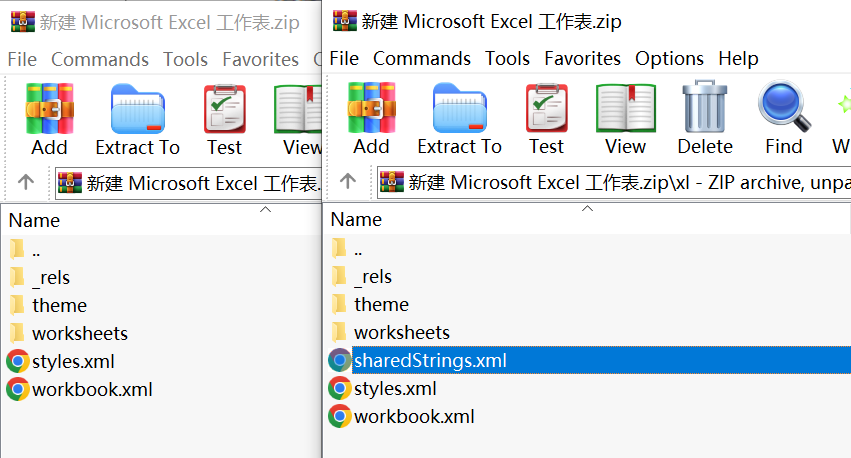The height and width of the screenshot is (458, 851).
Task: Open the Options menu
Action: (669, 58)
